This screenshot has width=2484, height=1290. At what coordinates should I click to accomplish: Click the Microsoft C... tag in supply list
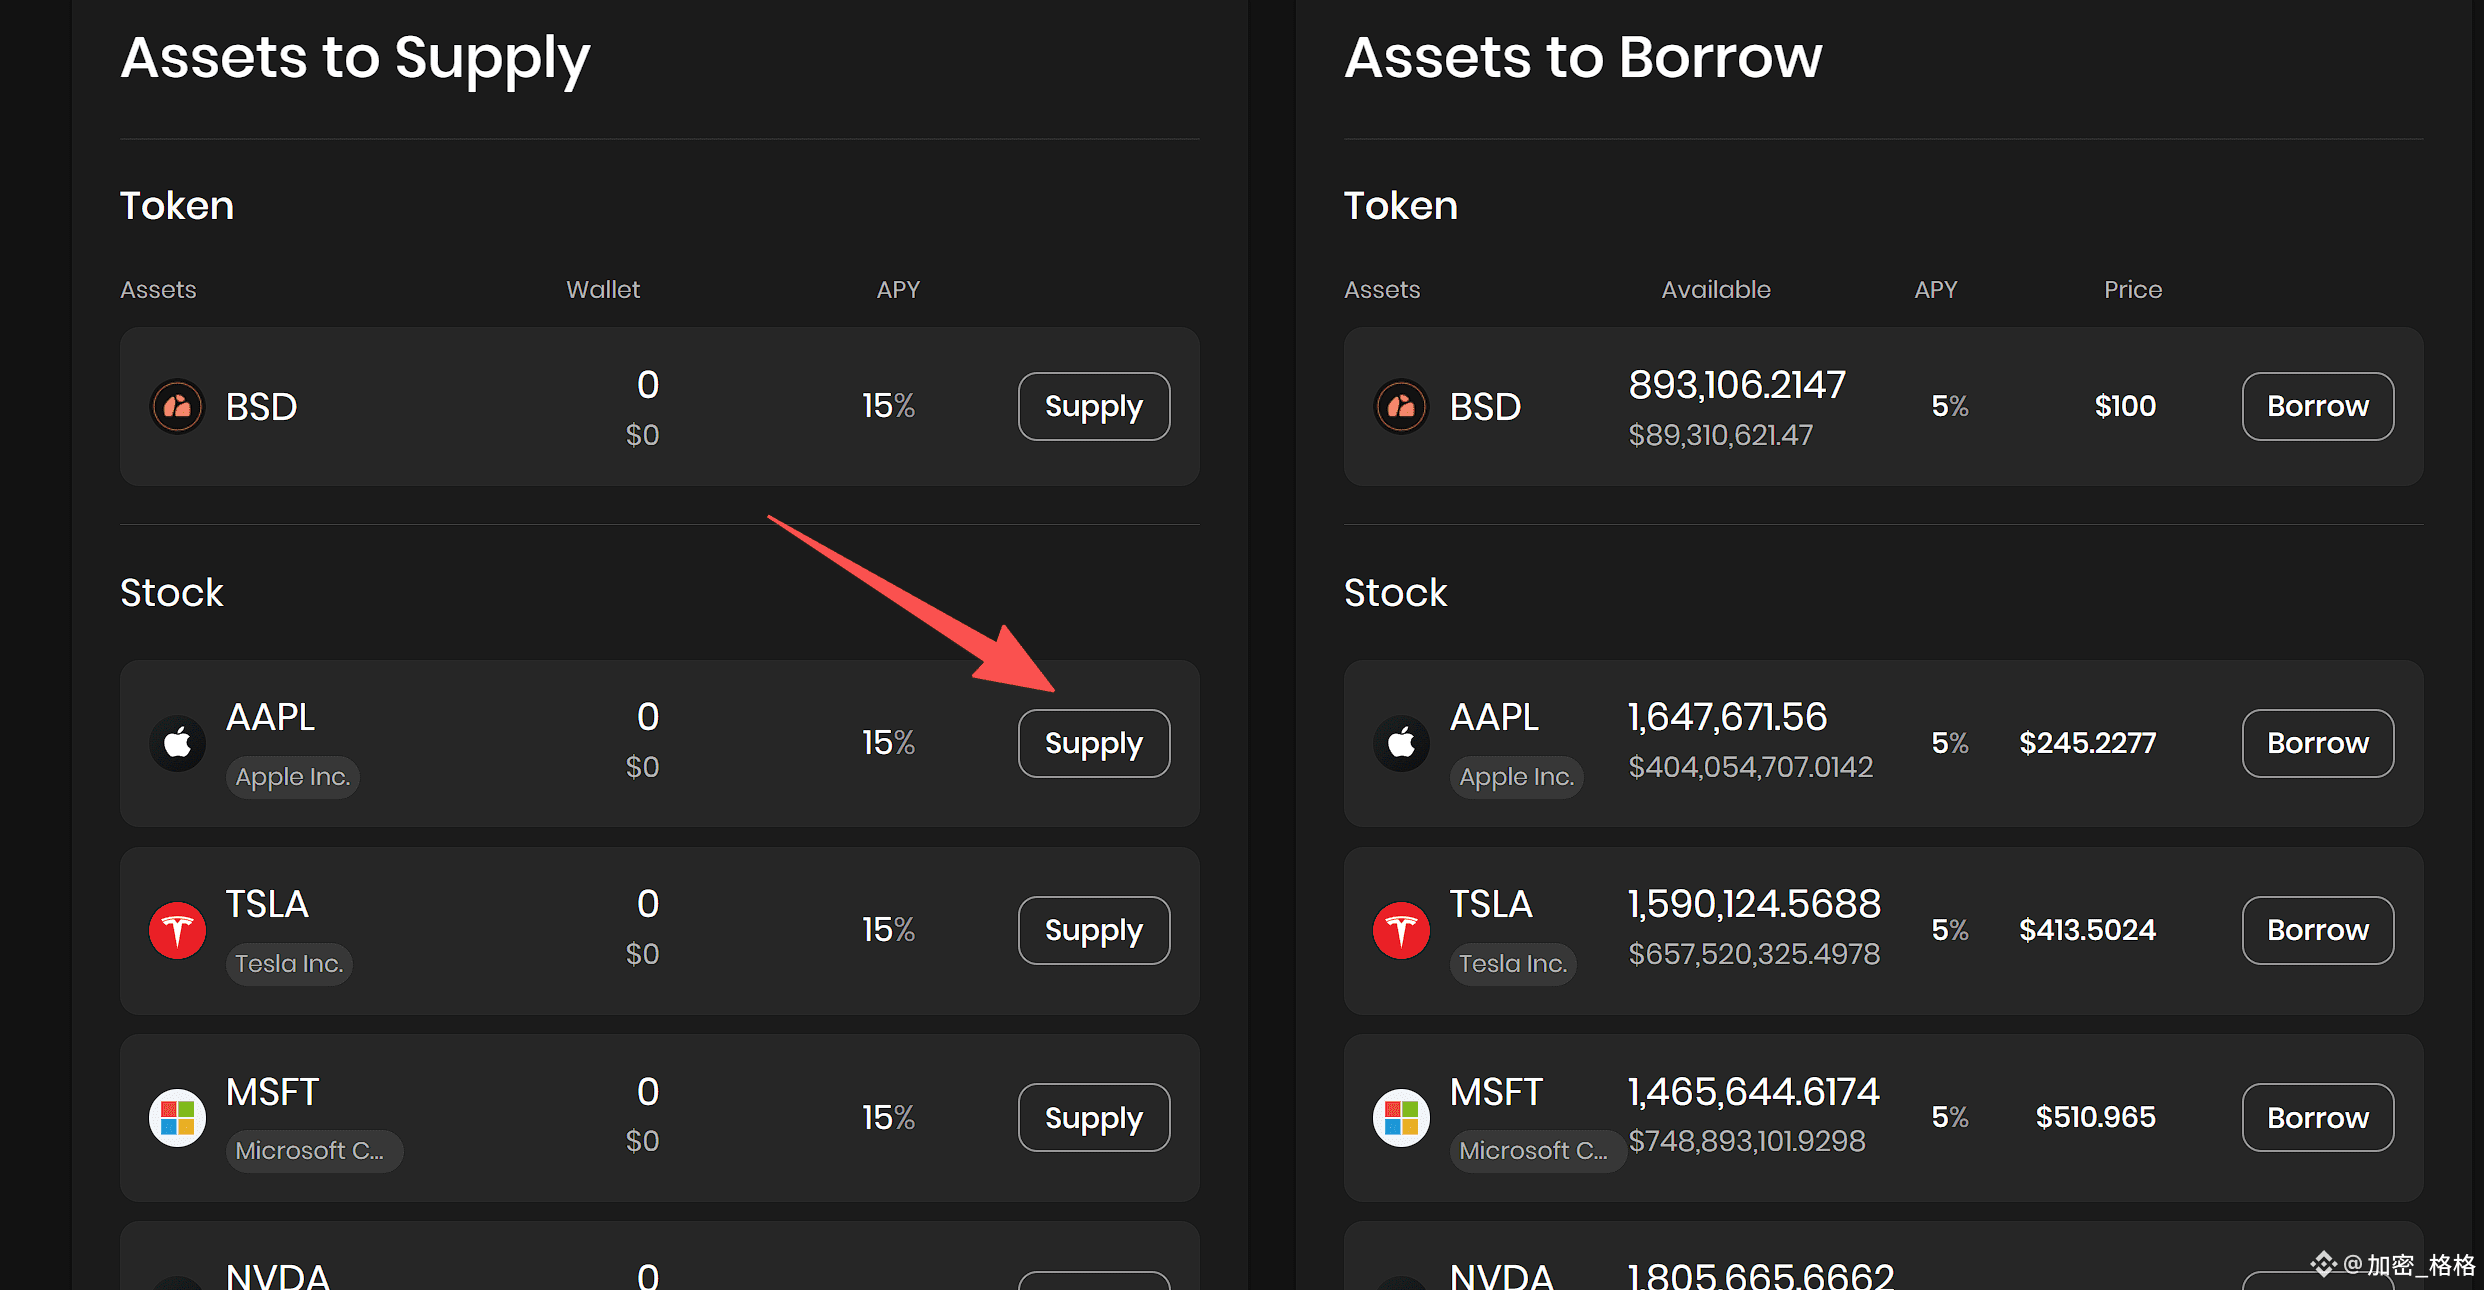(311, 1151)
